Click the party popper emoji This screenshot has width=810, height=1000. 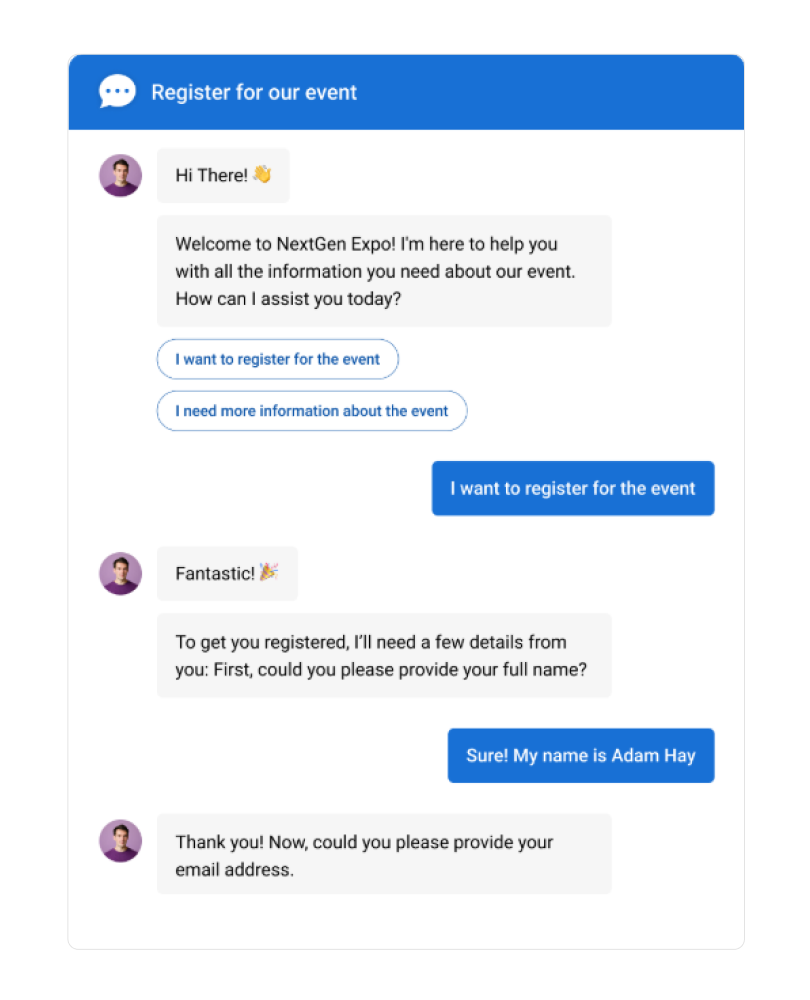click(x=269, y=573)
